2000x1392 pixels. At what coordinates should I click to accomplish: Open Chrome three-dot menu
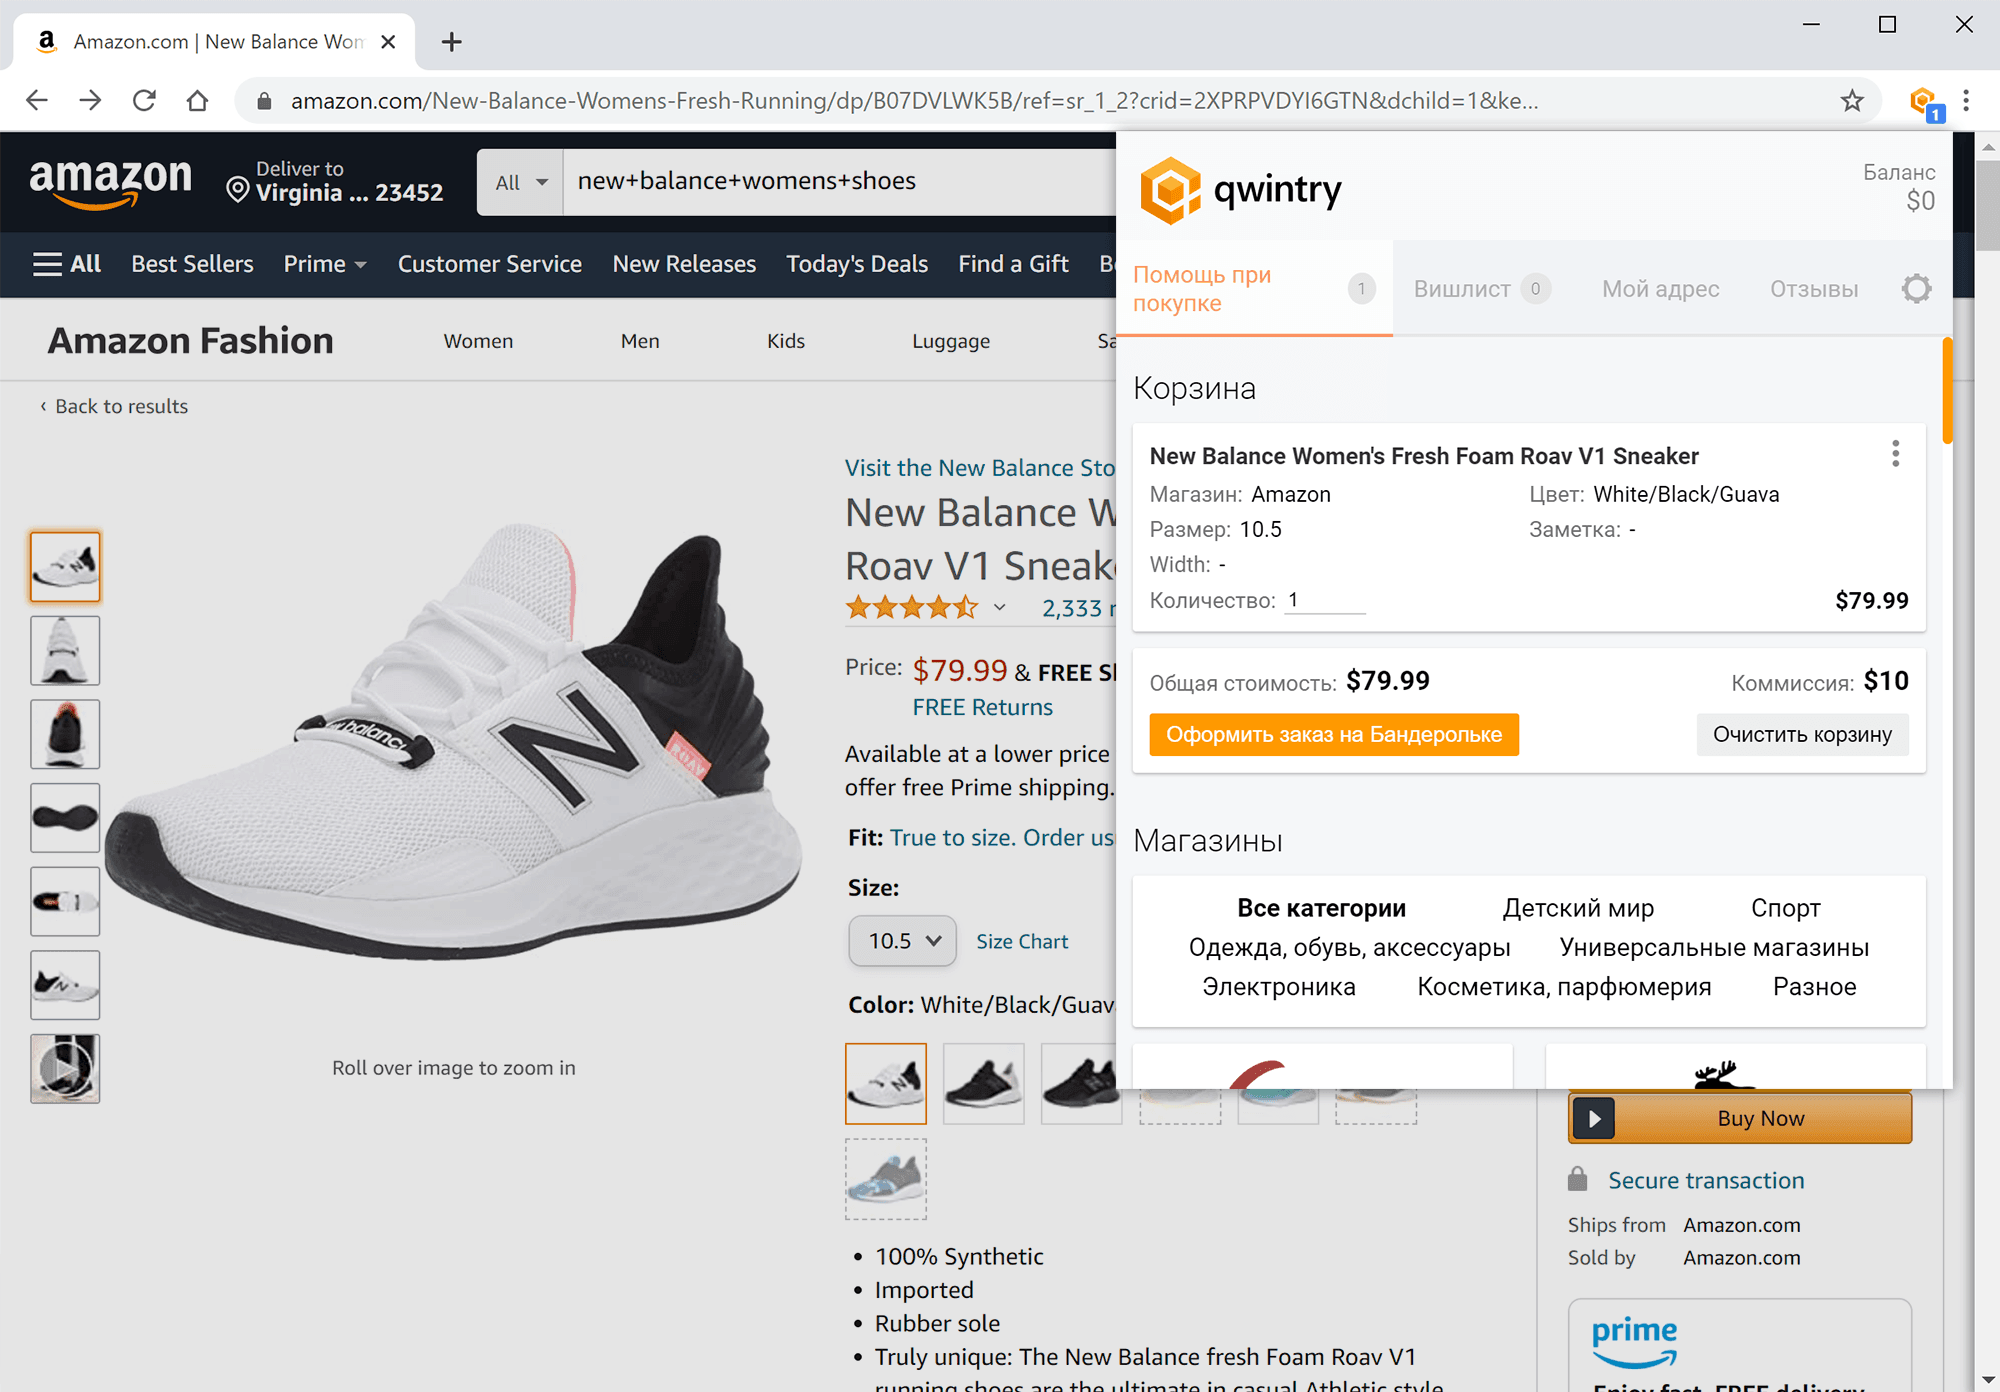[1966, 101]
